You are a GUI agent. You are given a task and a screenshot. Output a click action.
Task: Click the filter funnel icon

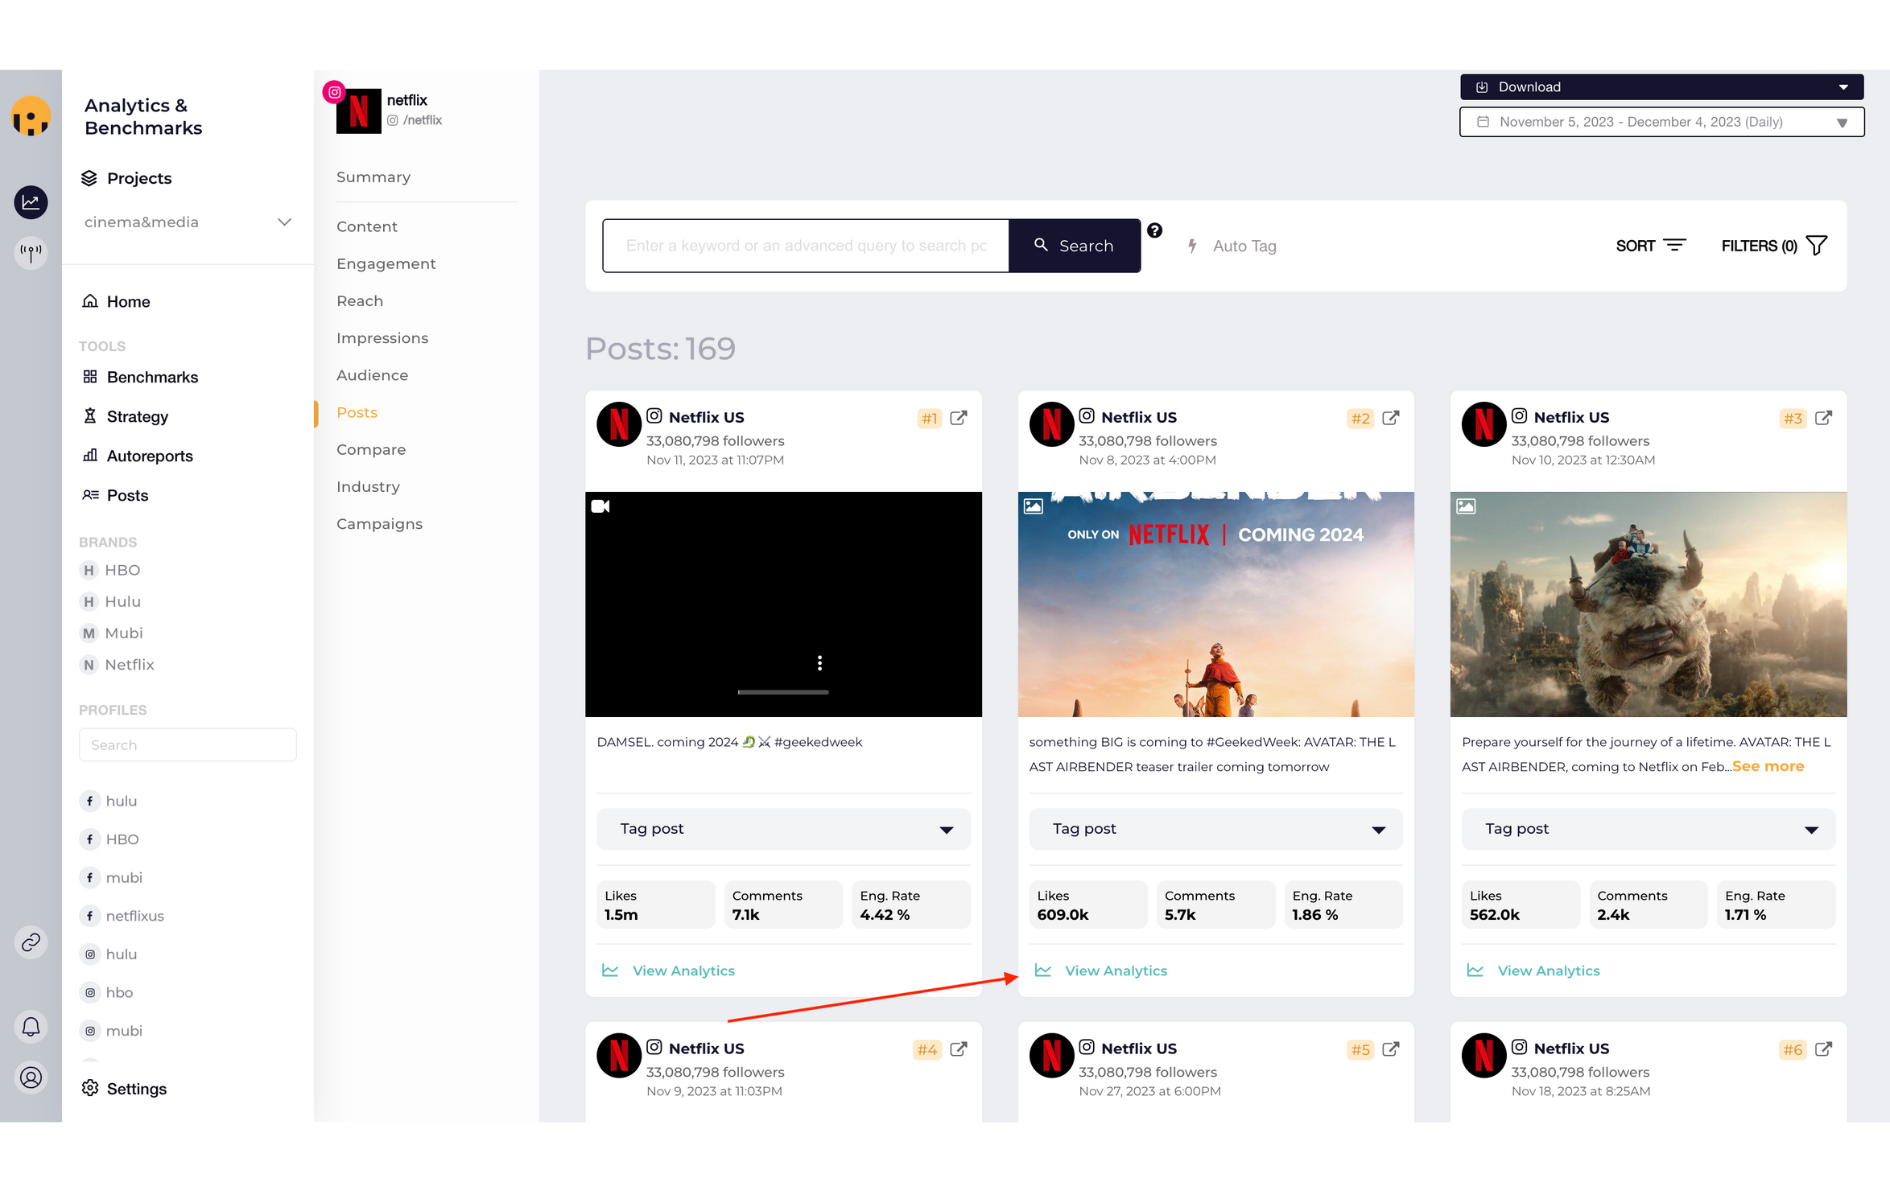pos(1817,245)
